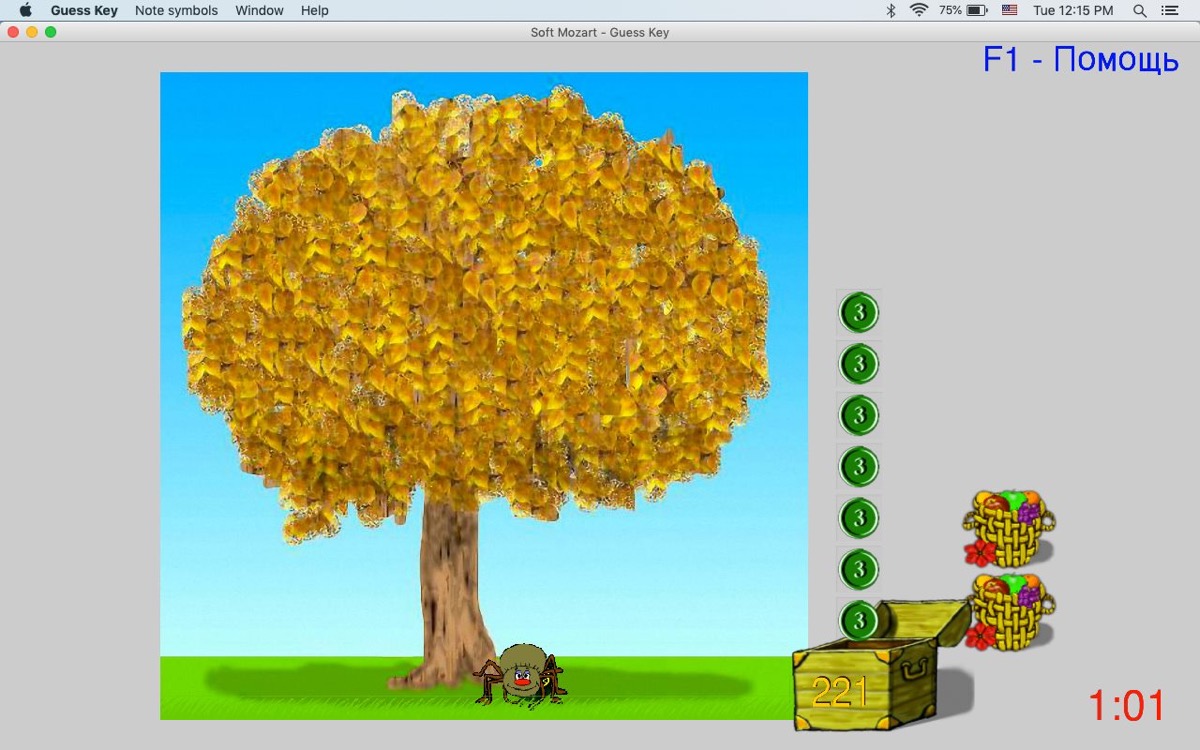Click the spider character under tree
Screen dimensions: 1200x750
(x=520, y=676)
